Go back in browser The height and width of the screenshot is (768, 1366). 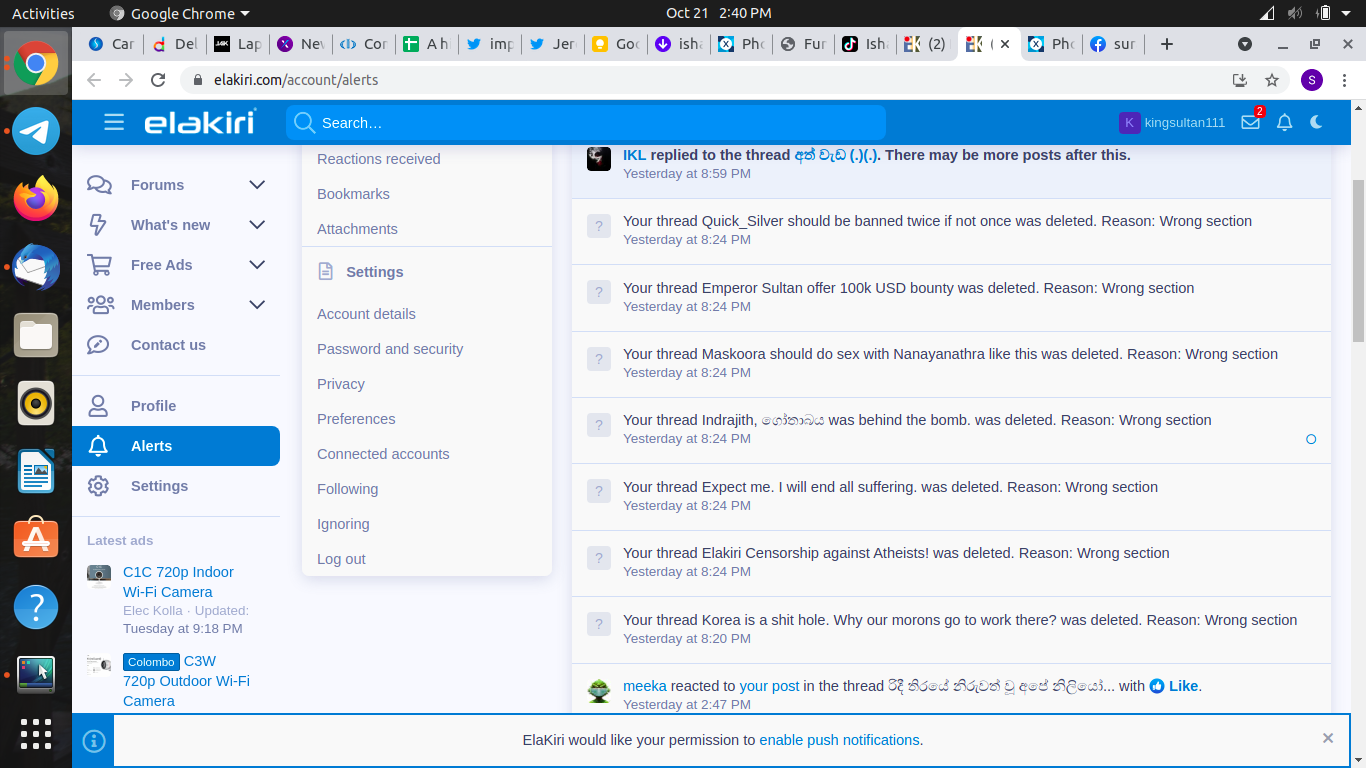(94, 80)
